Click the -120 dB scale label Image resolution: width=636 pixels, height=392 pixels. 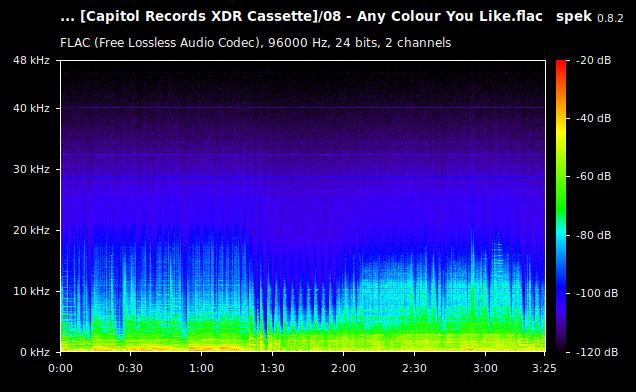597,352
